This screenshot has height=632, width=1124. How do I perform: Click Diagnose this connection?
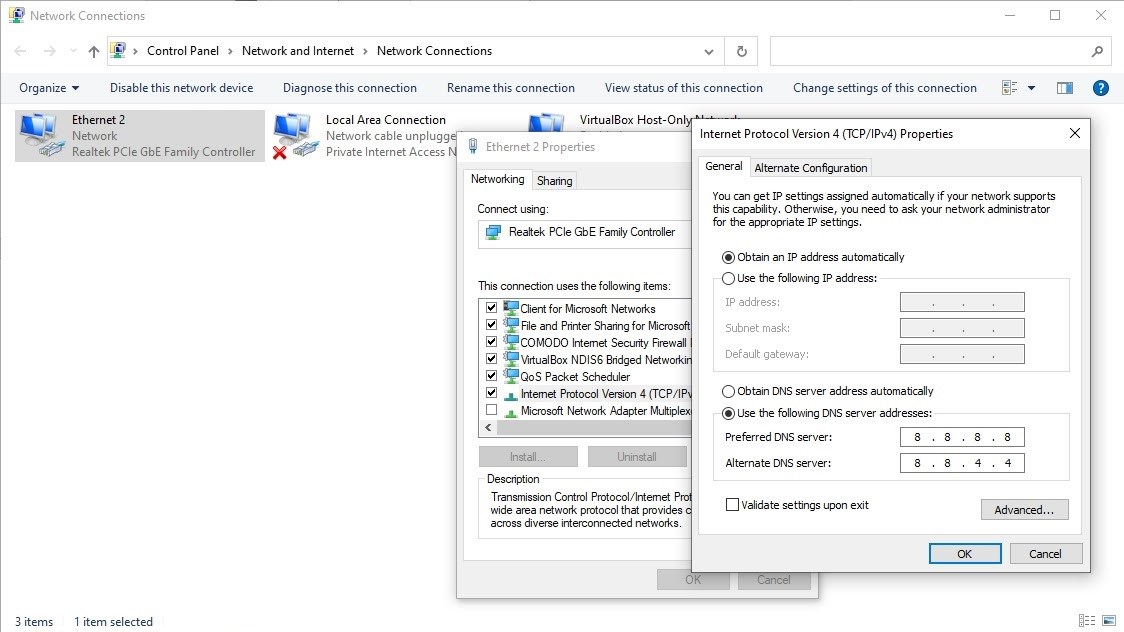coord(350,87)
